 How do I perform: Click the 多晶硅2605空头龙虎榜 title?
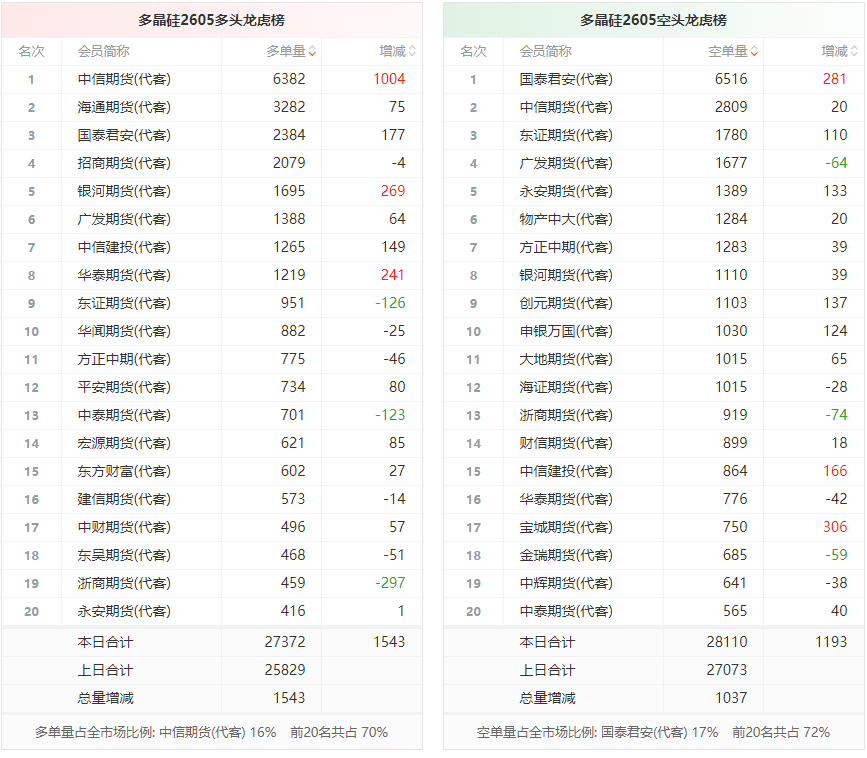(x=653, y=20)
